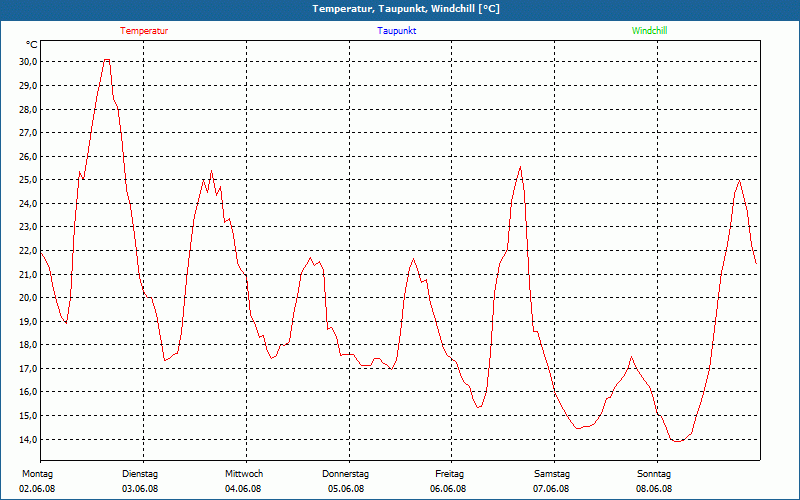Screen dimensions: 800x500
Task: Click the °C axis unit label
Action: pyautogui.click(x=32, y=45)
